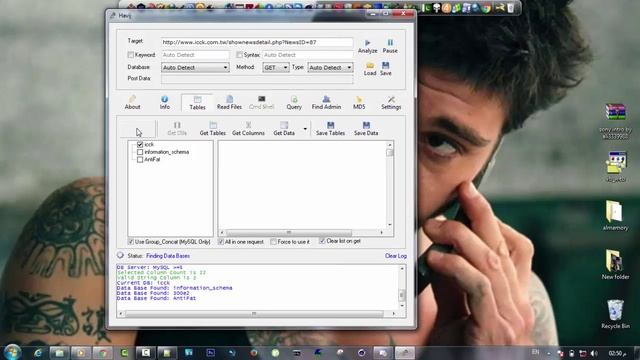
Task: Click the log pane vertical scrollbar
Action: 402,287
